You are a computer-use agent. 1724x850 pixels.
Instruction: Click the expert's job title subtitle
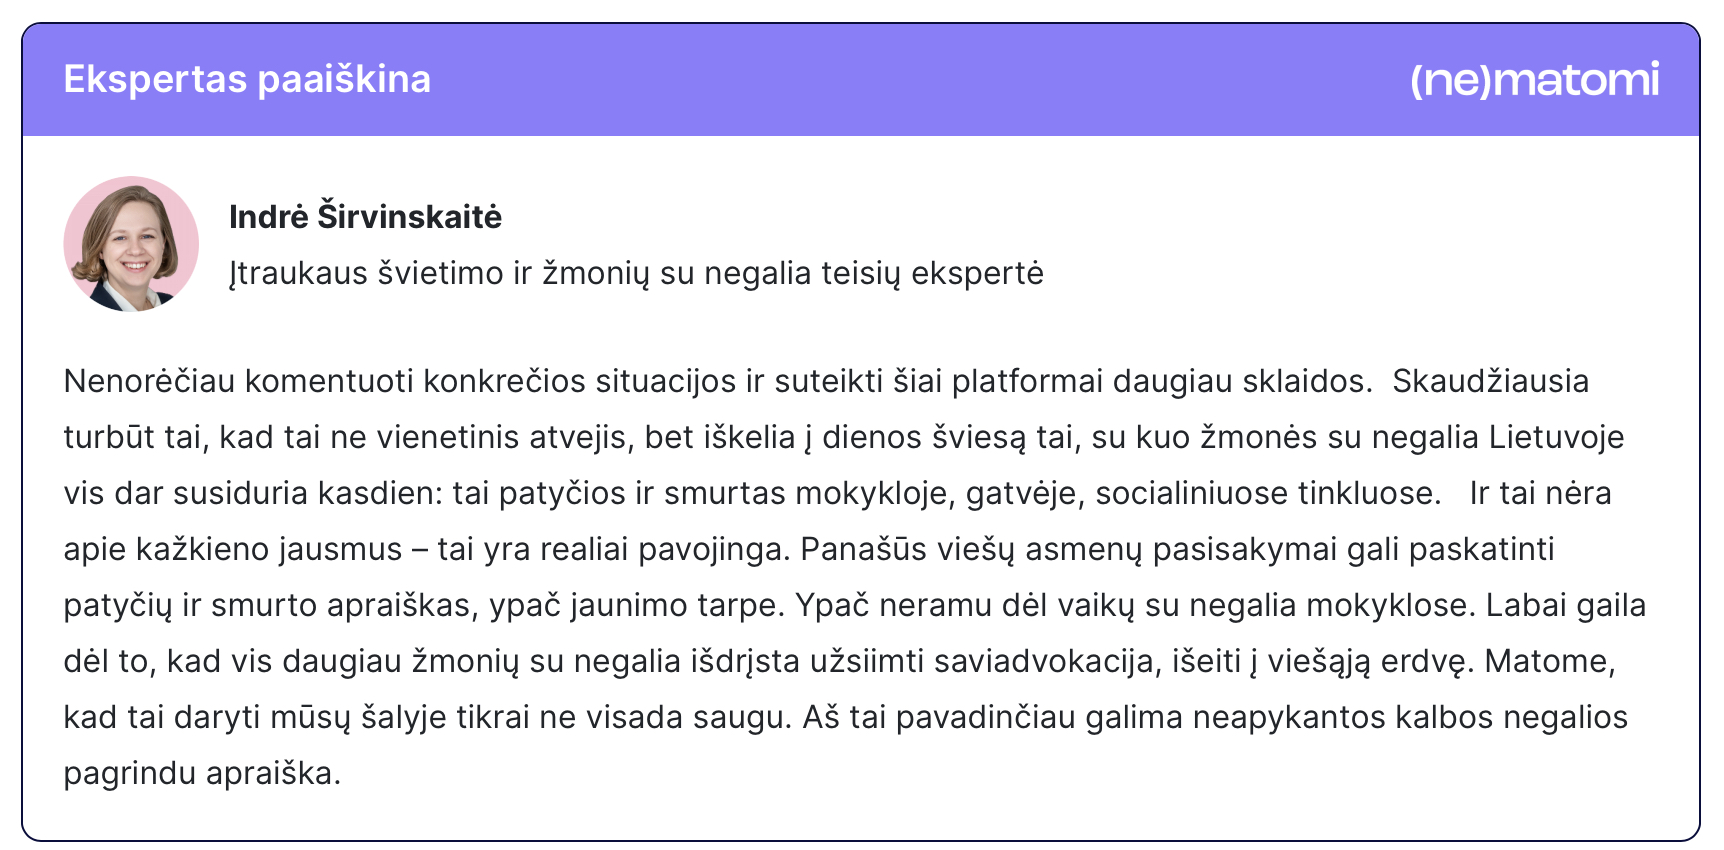tap(636, 273)
